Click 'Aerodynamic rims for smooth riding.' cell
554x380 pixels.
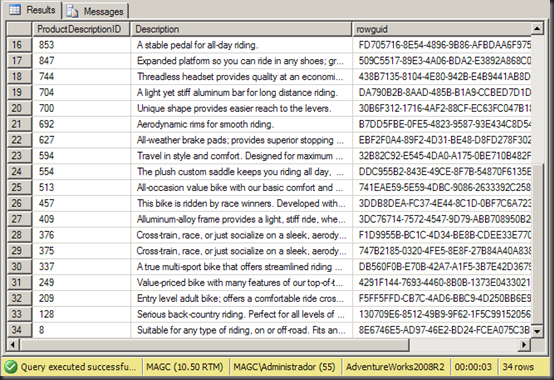tap(241, 124)
